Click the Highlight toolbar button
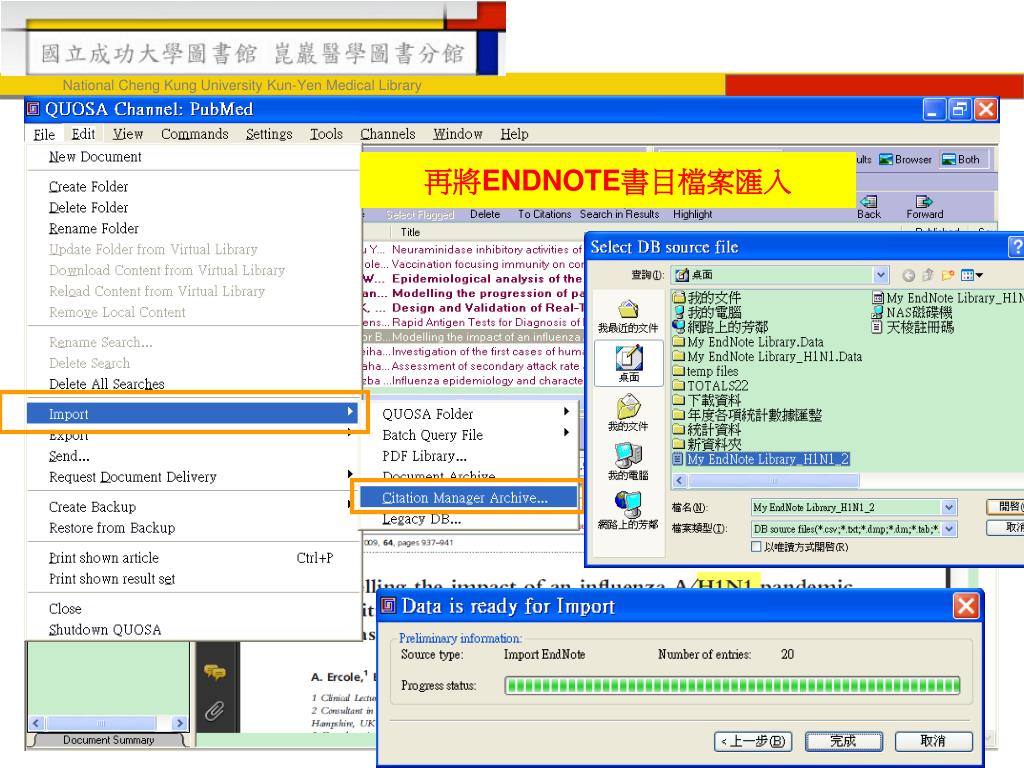The image size is (1024, 768). pos(692,214)
